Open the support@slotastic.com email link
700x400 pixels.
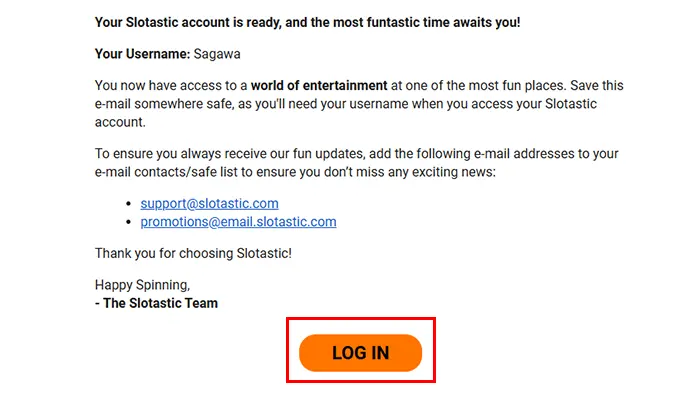tap(209, 204)
